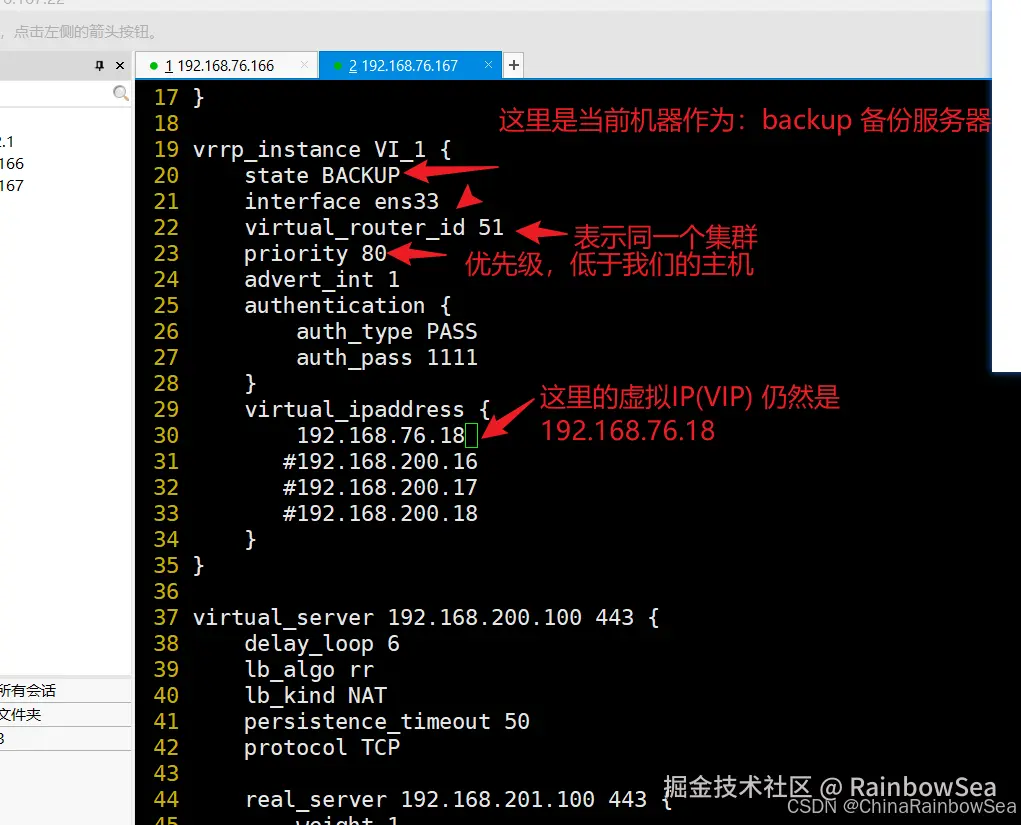Switch to session tab 1 192.168.76.166

[x=226, y=66]
